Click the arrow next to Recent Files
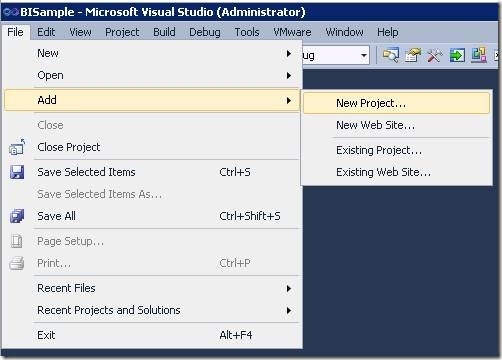This screenshot has width=502, height=360. (x=289, y=288)
